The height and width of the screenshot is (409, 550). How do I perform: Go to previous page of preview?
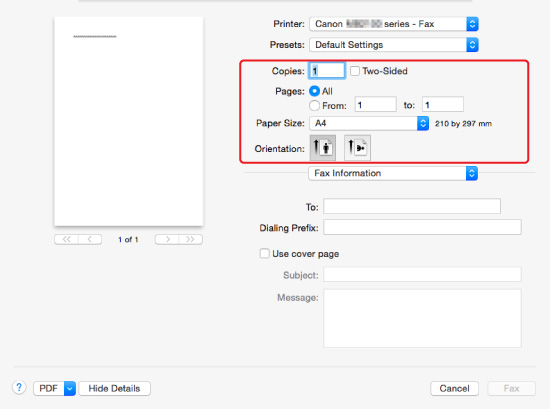(x=90, y=239)
